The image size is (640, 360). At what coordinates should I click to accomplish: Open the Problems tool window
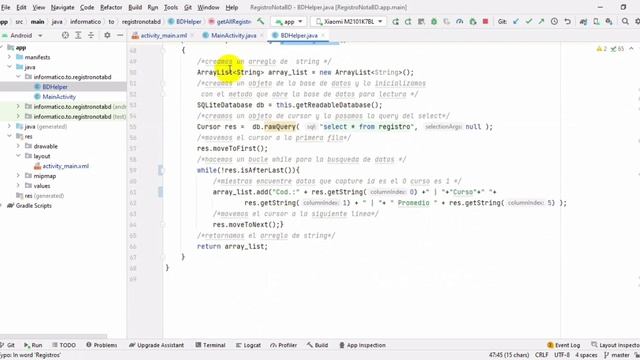pos(102,345)
